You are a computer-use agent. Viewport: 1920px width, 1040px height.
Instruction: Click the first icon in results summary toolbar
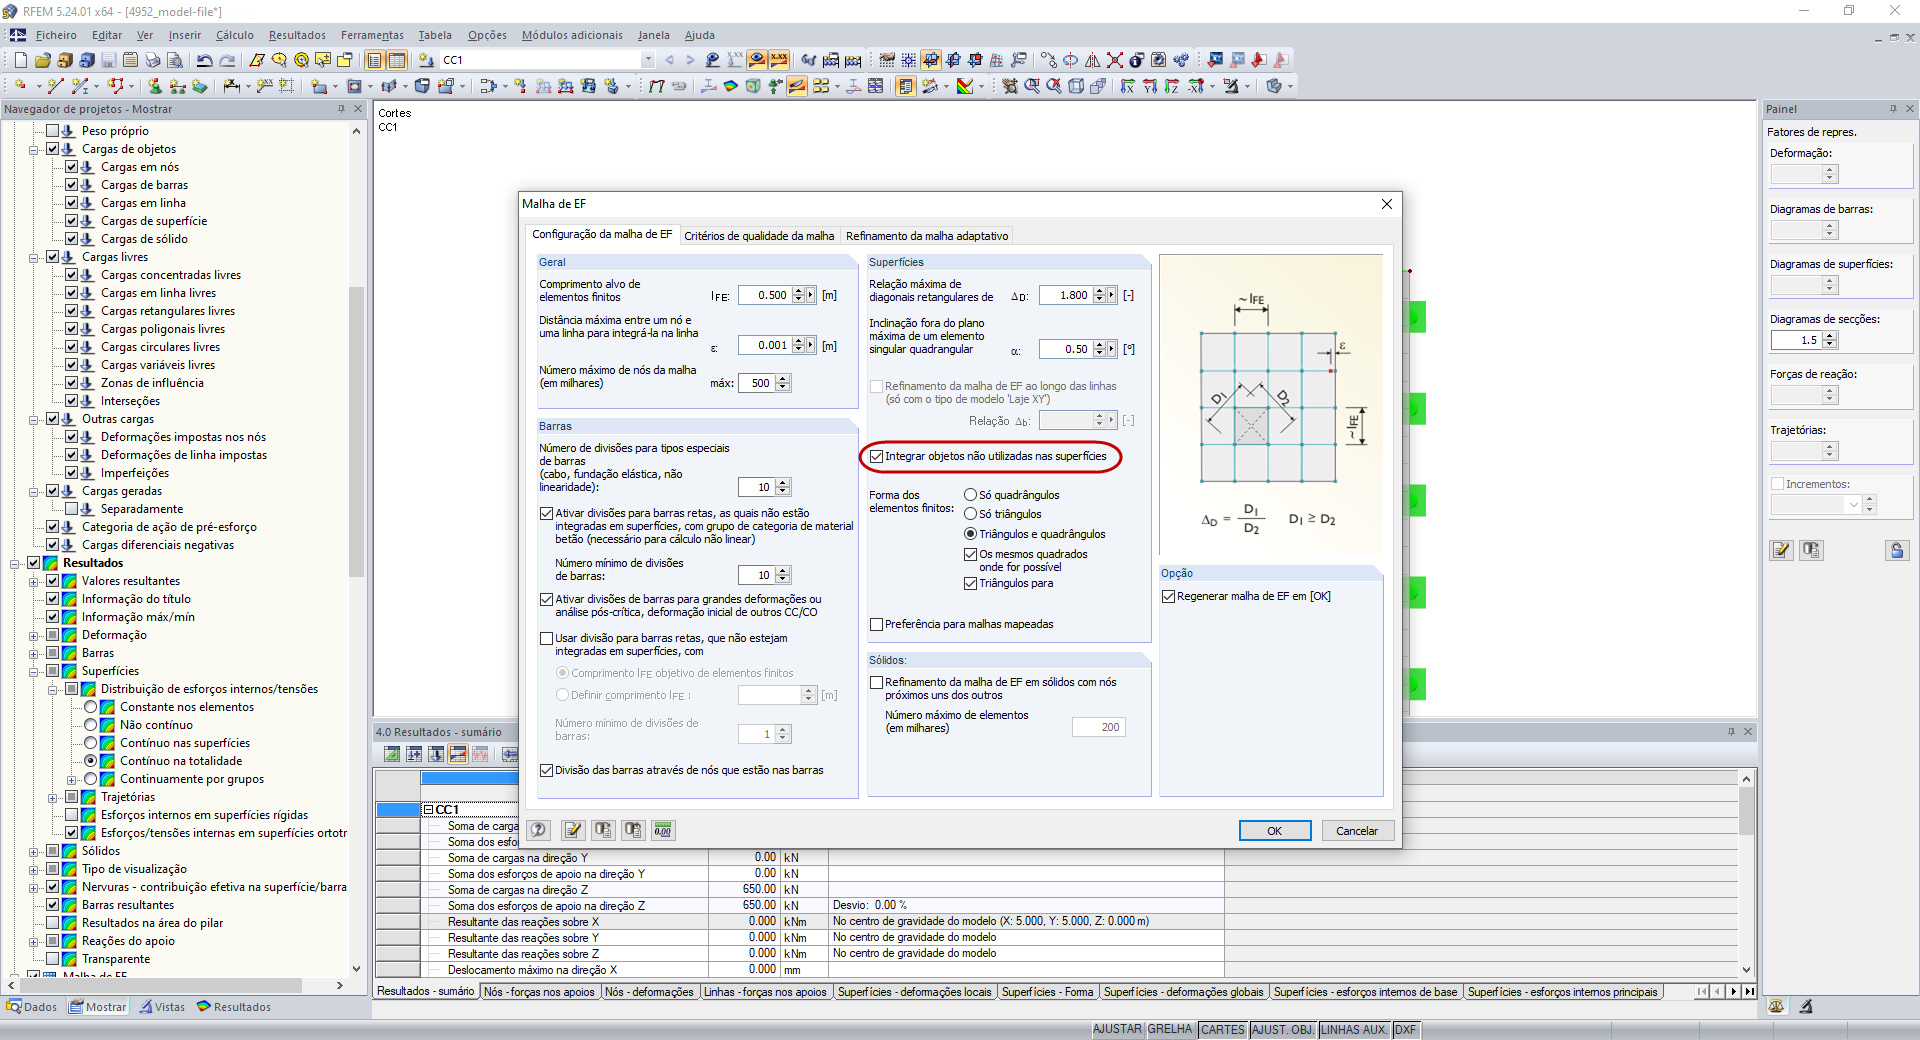tap(392, 754)
